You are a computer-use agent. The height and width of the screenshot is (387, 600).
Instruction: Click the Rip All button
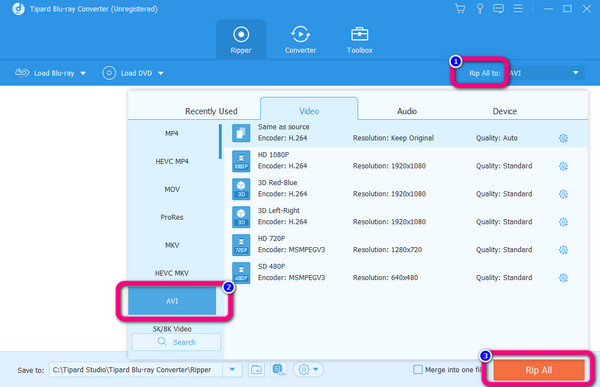[538, 370]
